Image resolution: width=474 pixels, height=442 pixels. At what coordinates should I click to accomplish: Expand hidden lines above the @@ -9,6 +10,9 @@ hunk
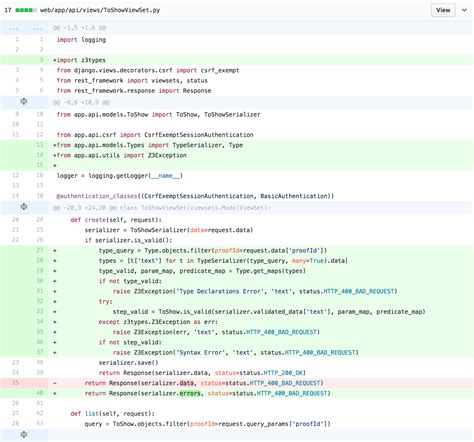24,101
